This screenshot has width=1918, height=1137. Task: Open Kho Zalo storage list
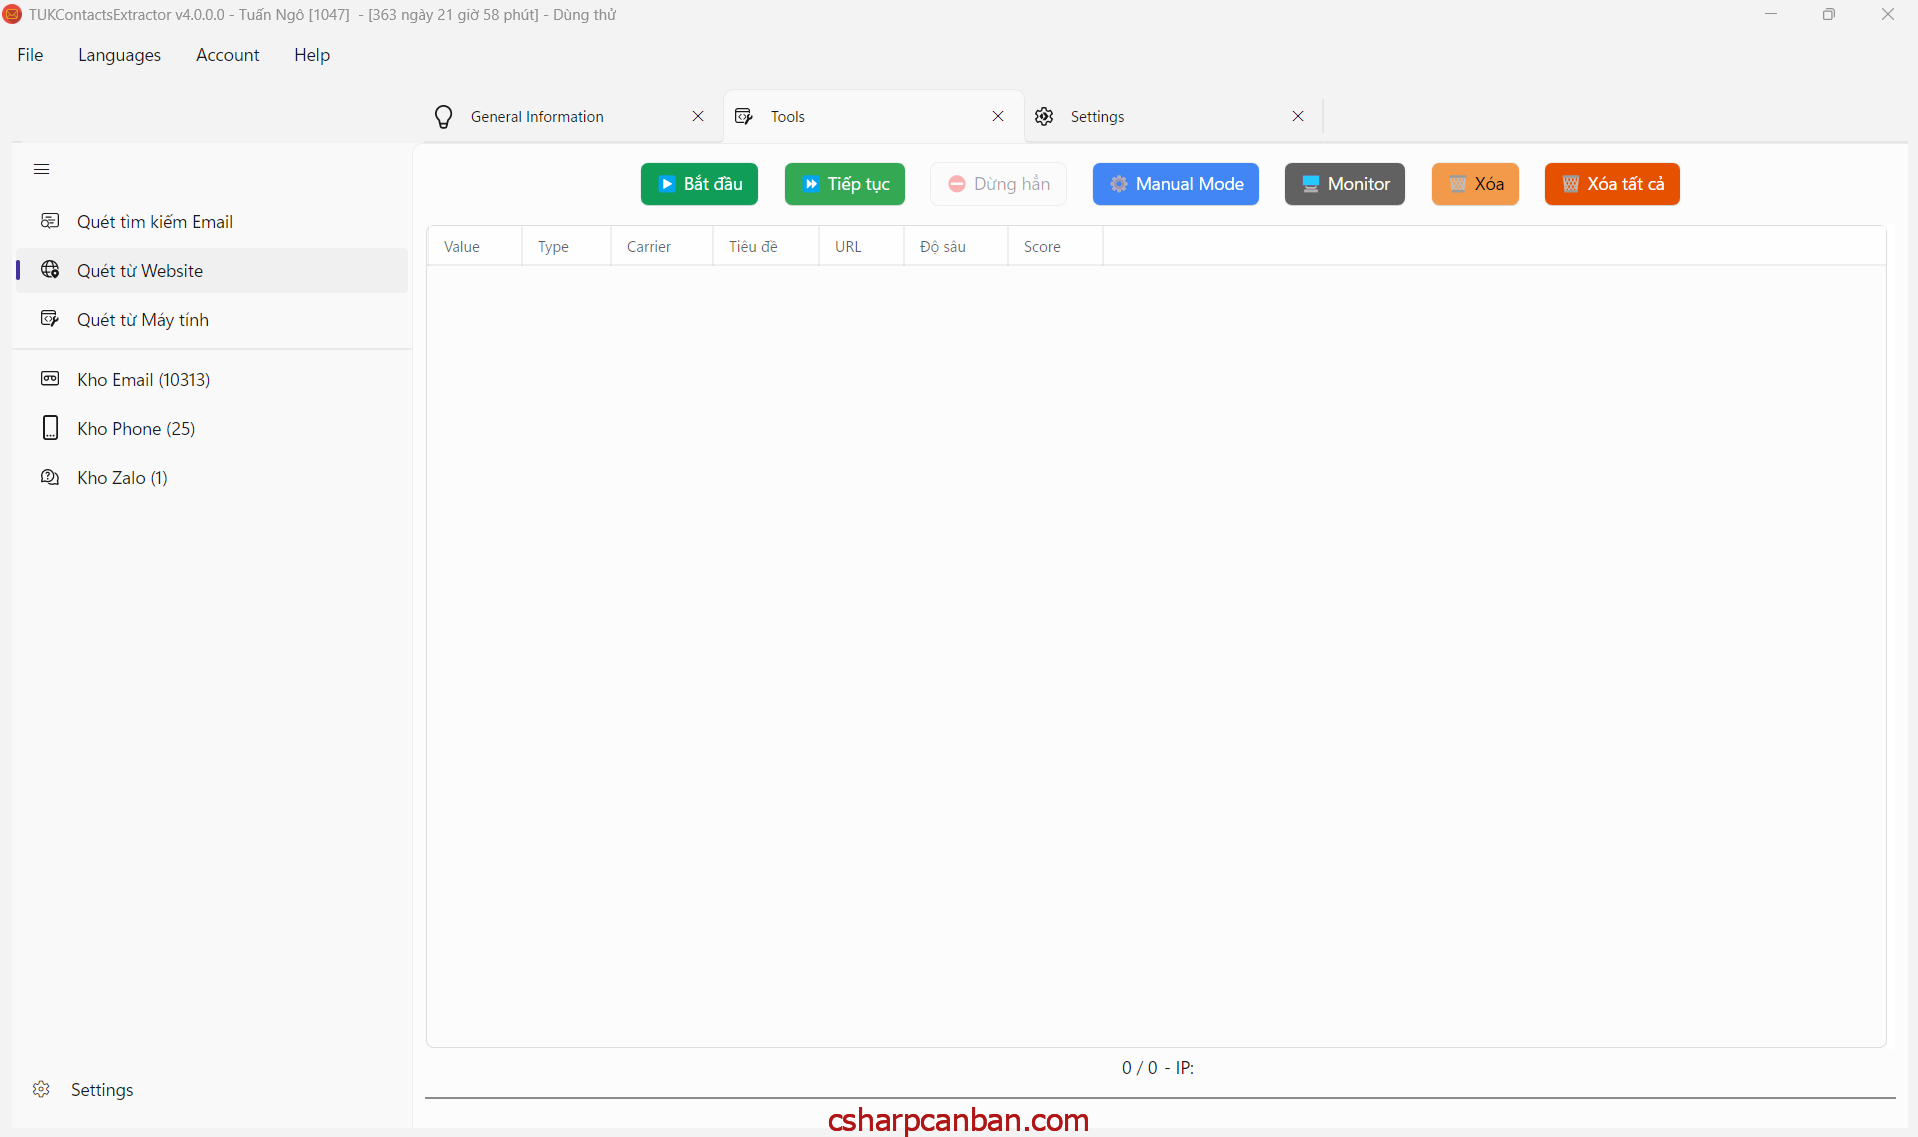(x=122, y=478)
